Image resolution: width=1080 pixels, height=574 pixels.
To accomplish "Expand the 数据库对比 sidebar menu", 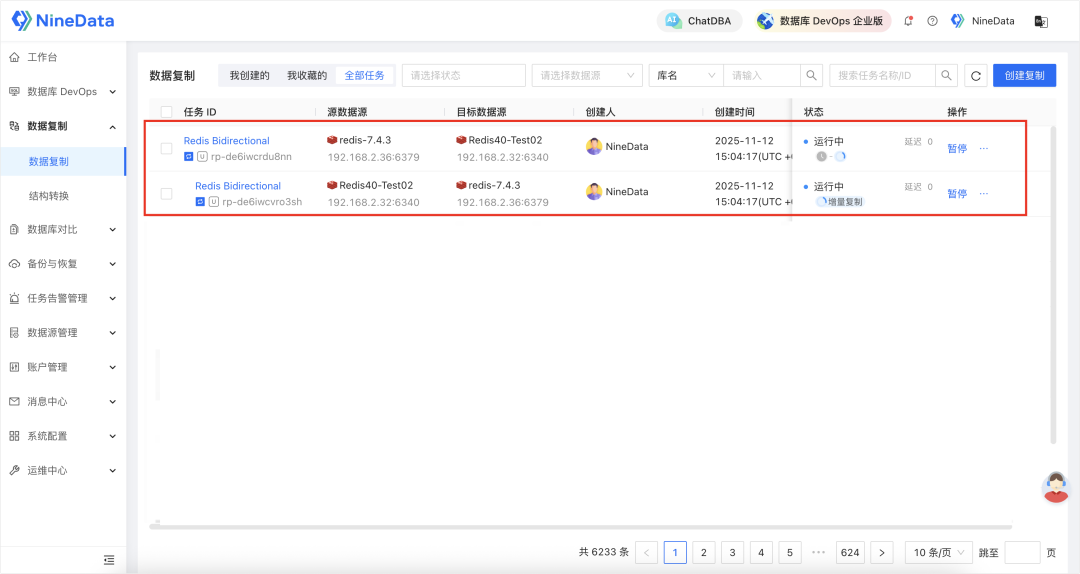I will point(62,229).
